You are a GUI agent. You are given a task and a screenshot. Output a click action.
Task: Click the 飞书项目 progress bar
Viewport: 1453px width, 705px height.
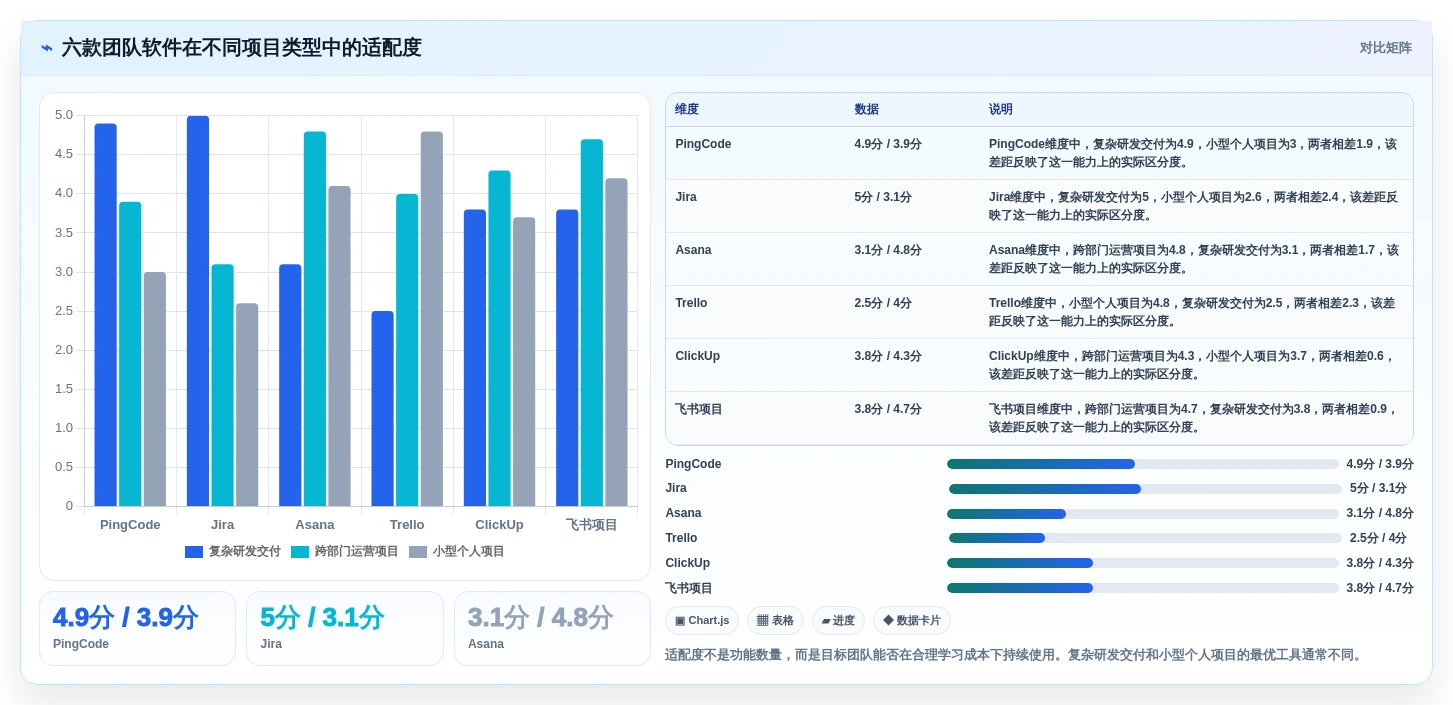coord(1143,588)
